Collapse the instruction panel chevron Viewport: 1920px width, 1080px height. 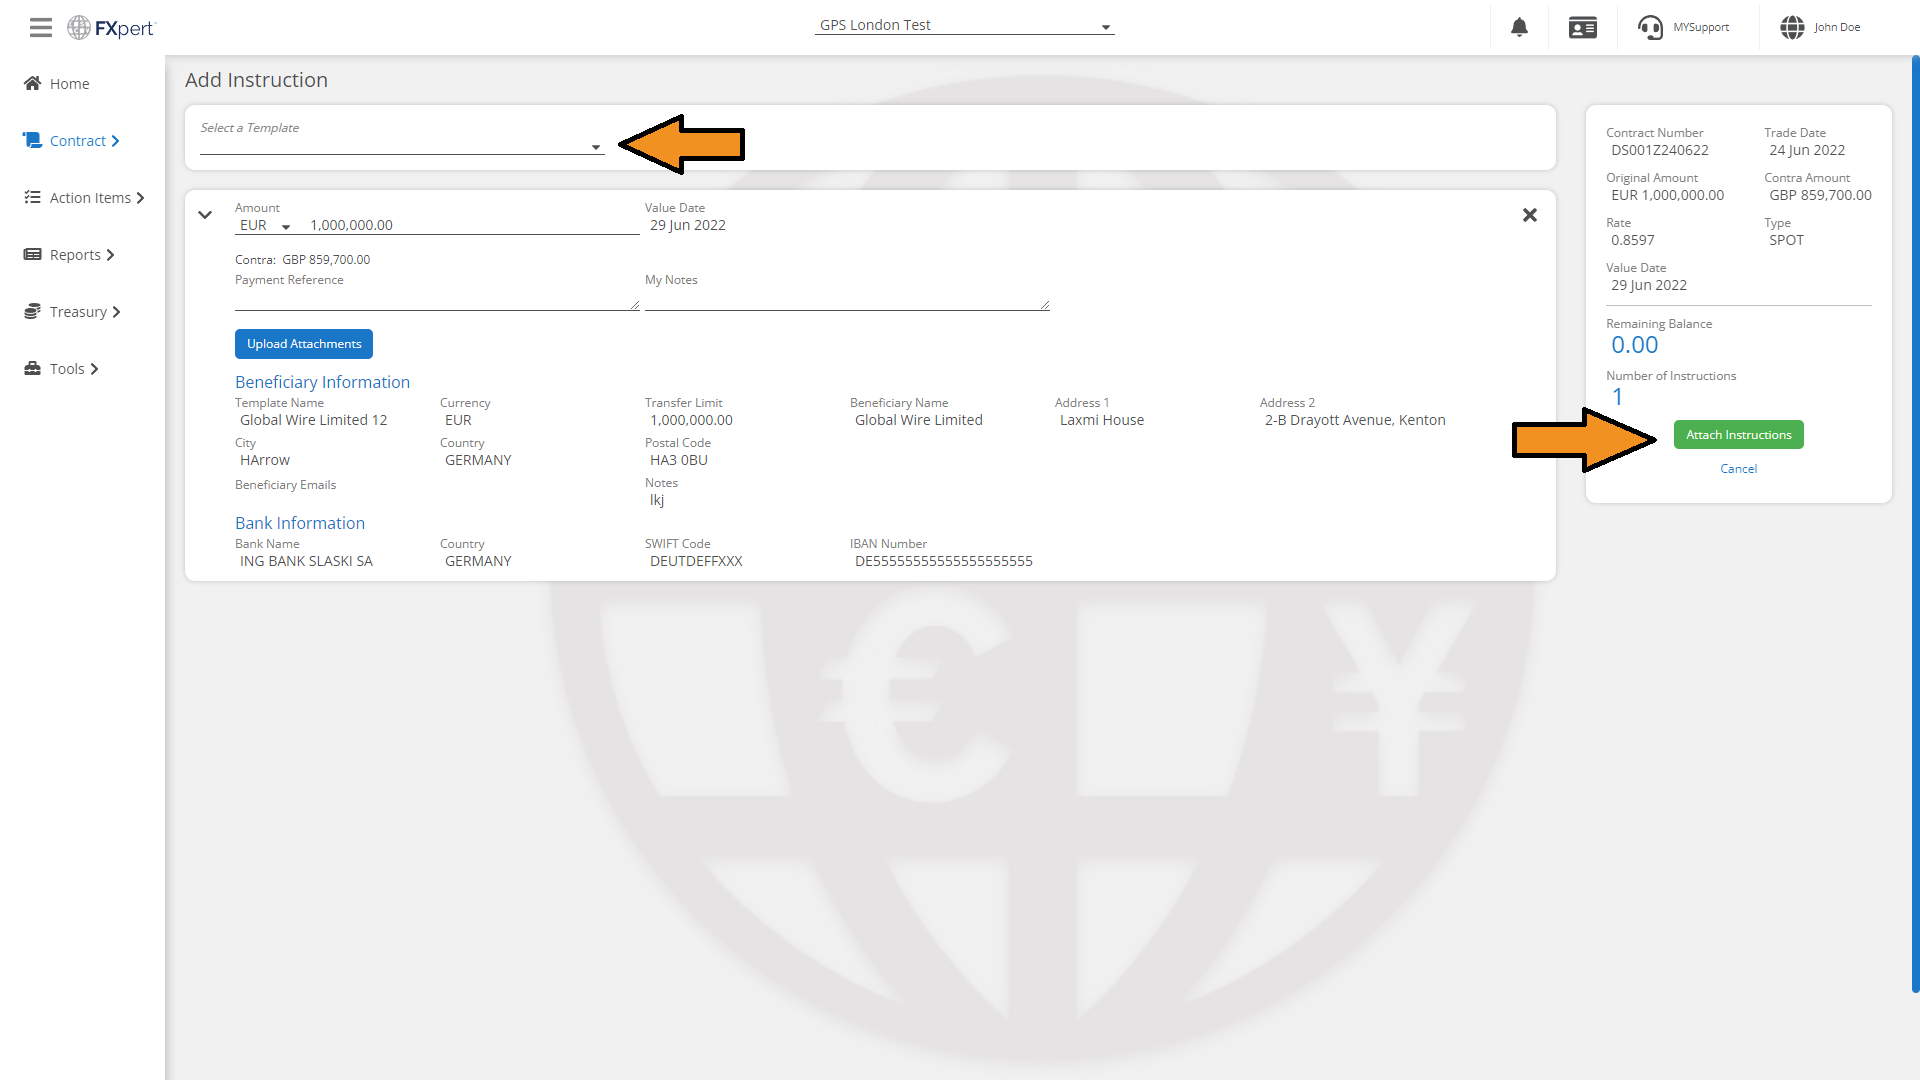coord(205,215)
